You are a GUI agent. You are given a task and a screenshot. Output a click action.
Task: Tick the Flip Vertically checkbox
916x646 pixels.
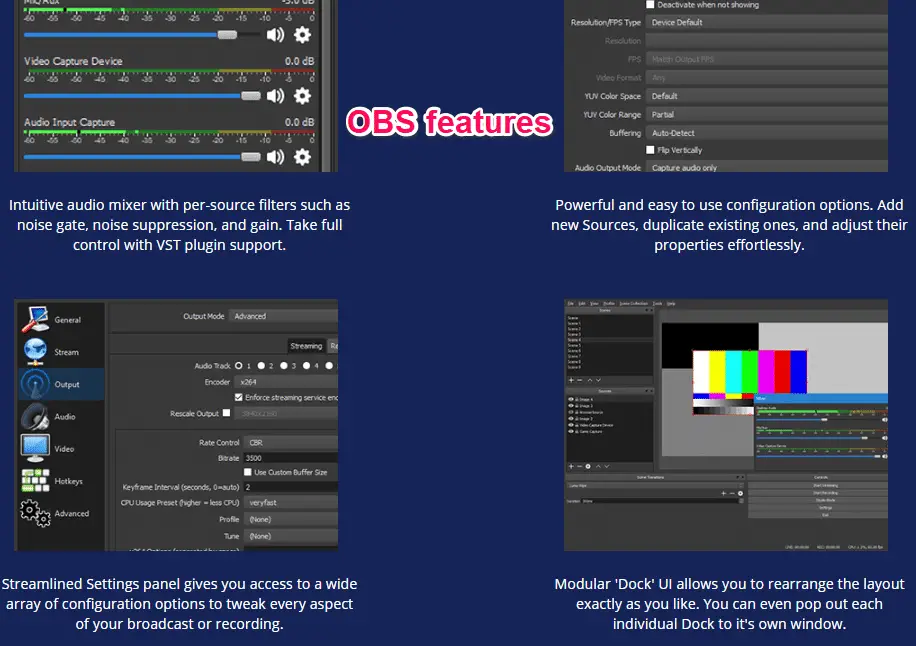[650, 150]
